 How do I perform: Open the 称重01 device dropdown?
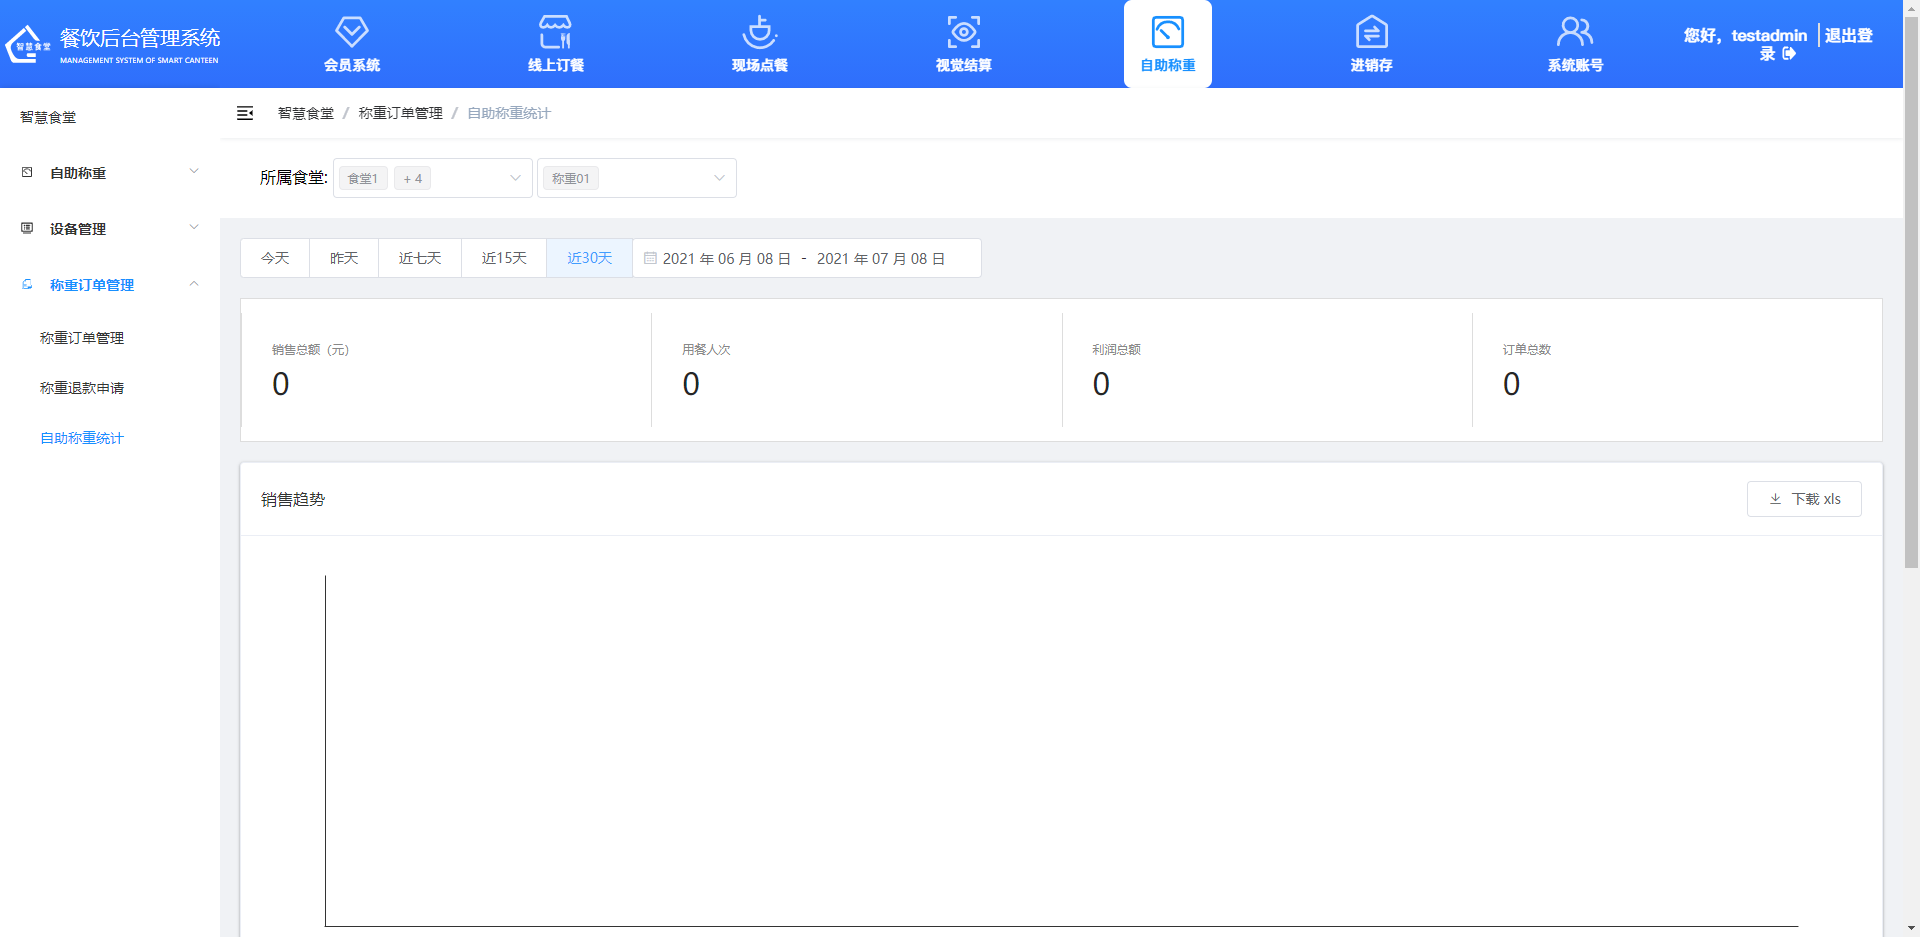pyautogui.click(x=636, y=178)
